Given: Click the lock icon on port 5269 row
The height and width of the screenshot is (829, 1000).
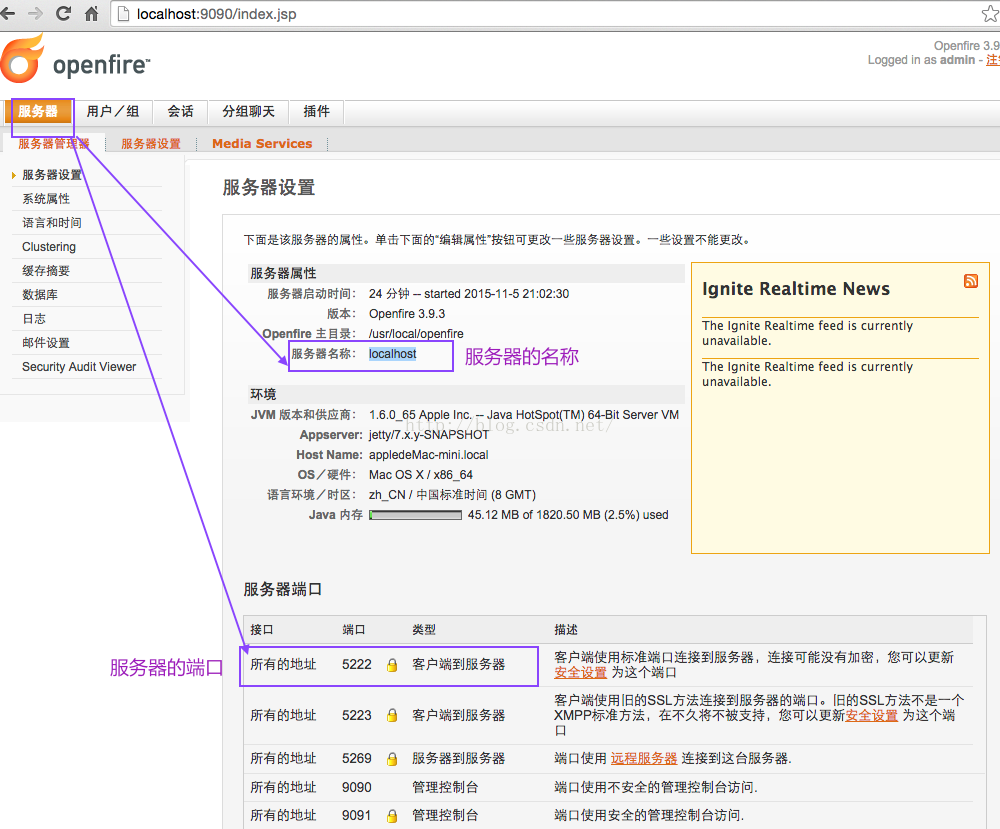Looking at the screenshot, I should pyautogui.click(x=392, y=759).
